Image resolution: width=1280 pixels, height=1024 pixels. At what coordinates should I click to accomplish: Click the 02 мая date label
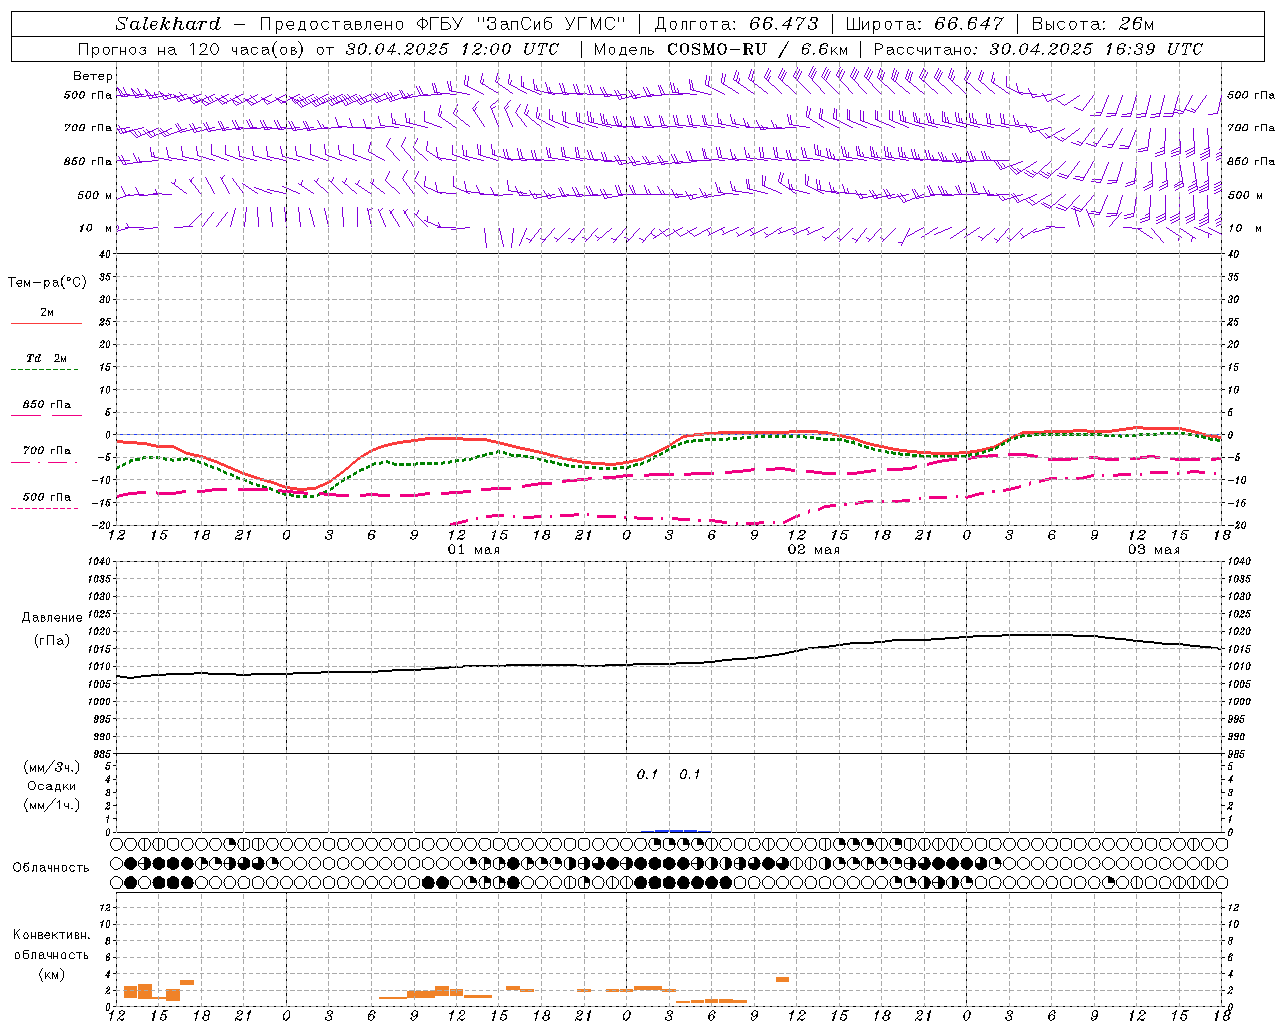814,550
